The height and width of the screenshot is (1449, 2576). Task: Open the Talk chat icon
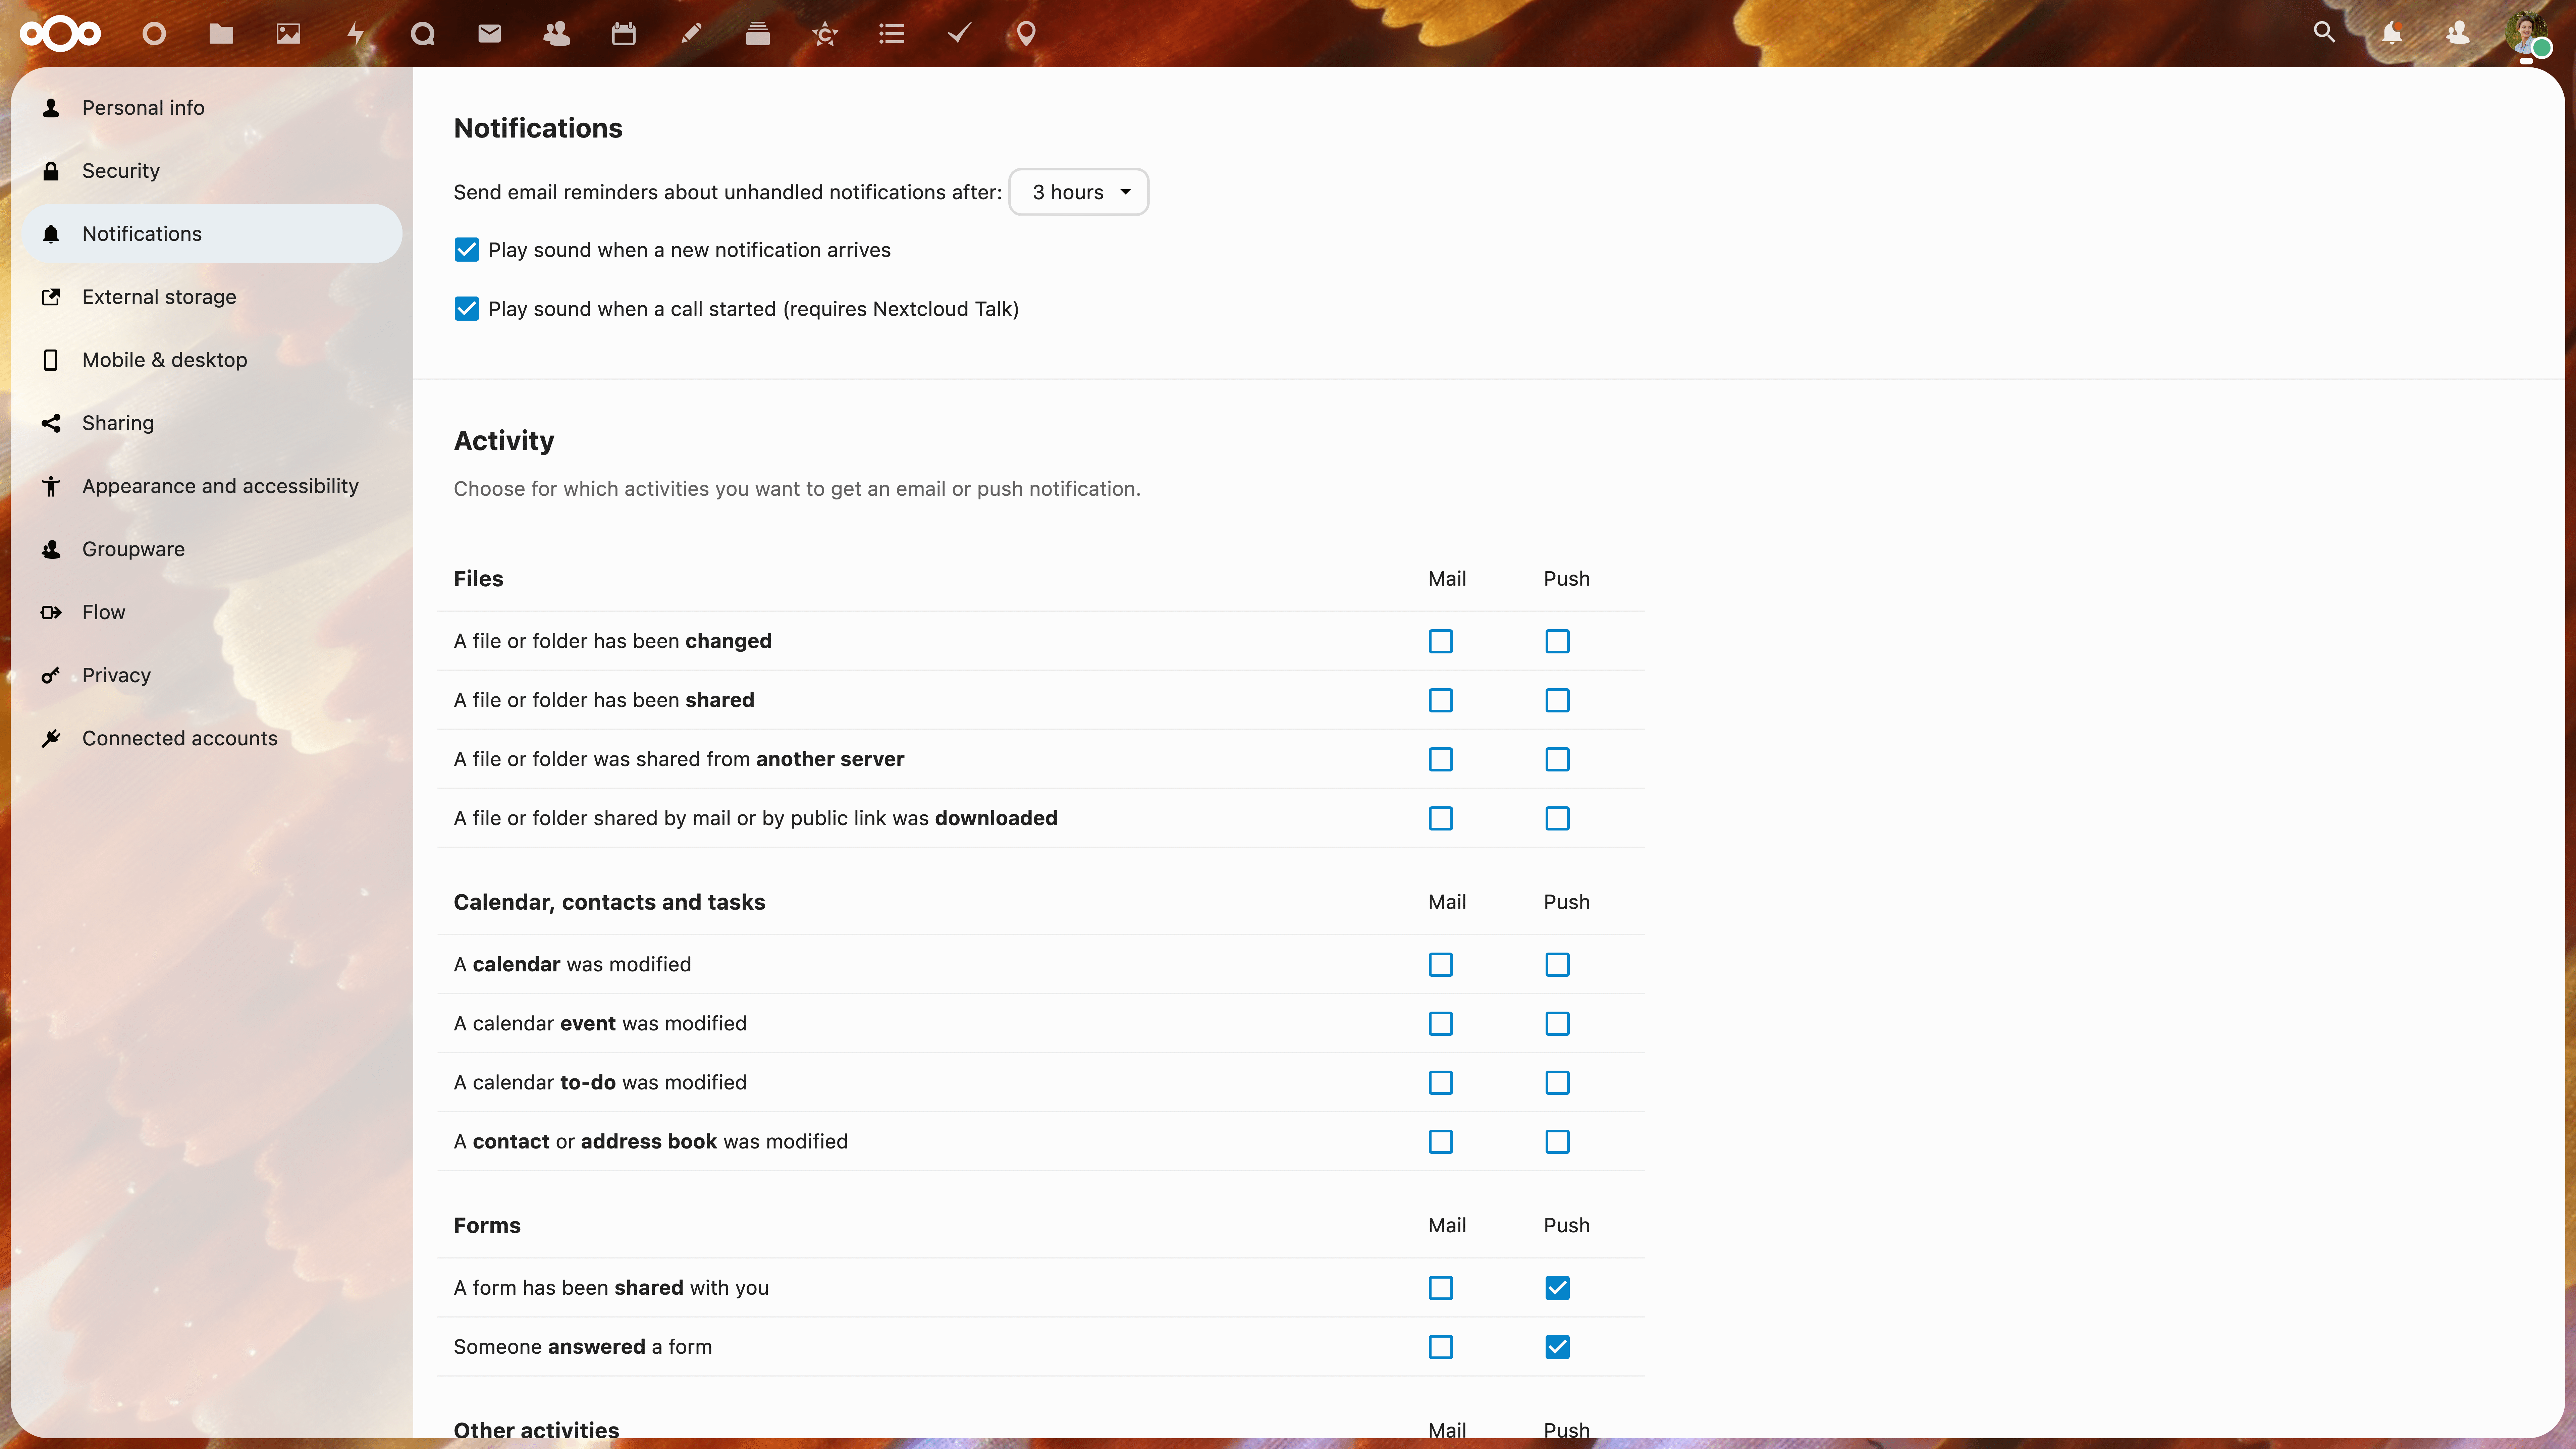(422, 34)
